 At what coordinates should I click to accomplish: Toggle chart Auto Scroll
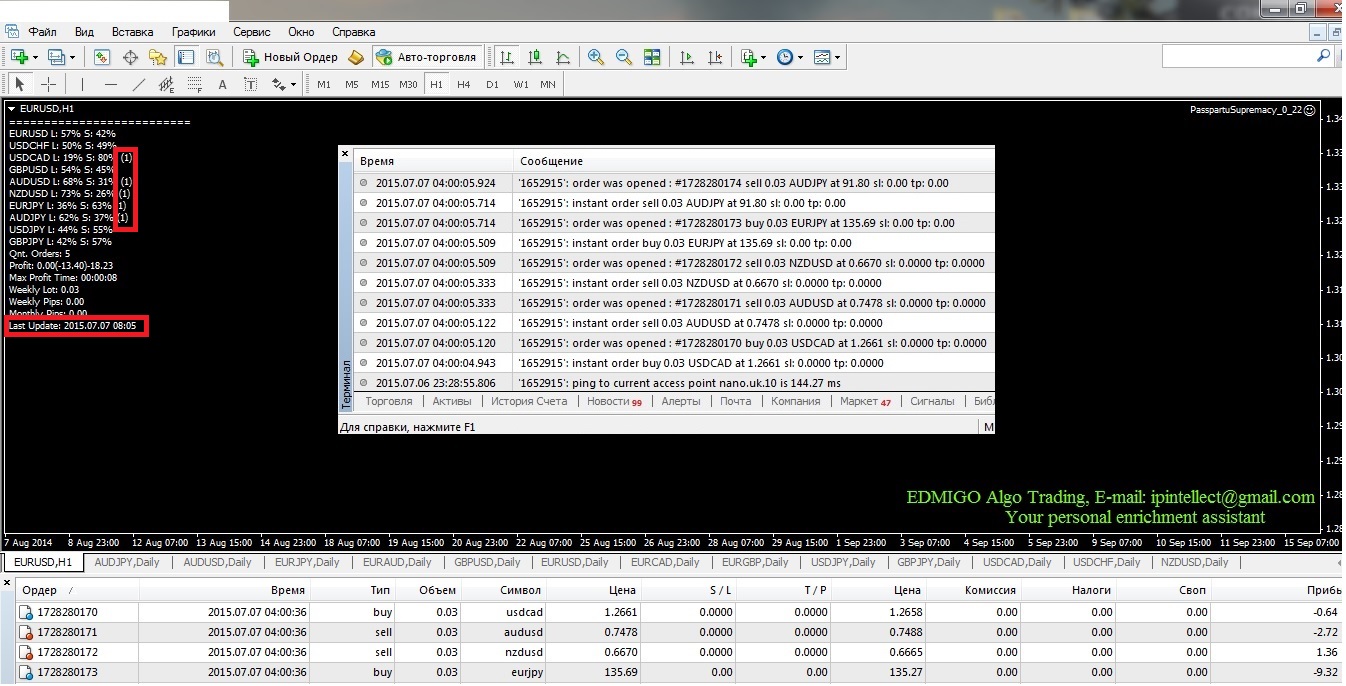687,57
